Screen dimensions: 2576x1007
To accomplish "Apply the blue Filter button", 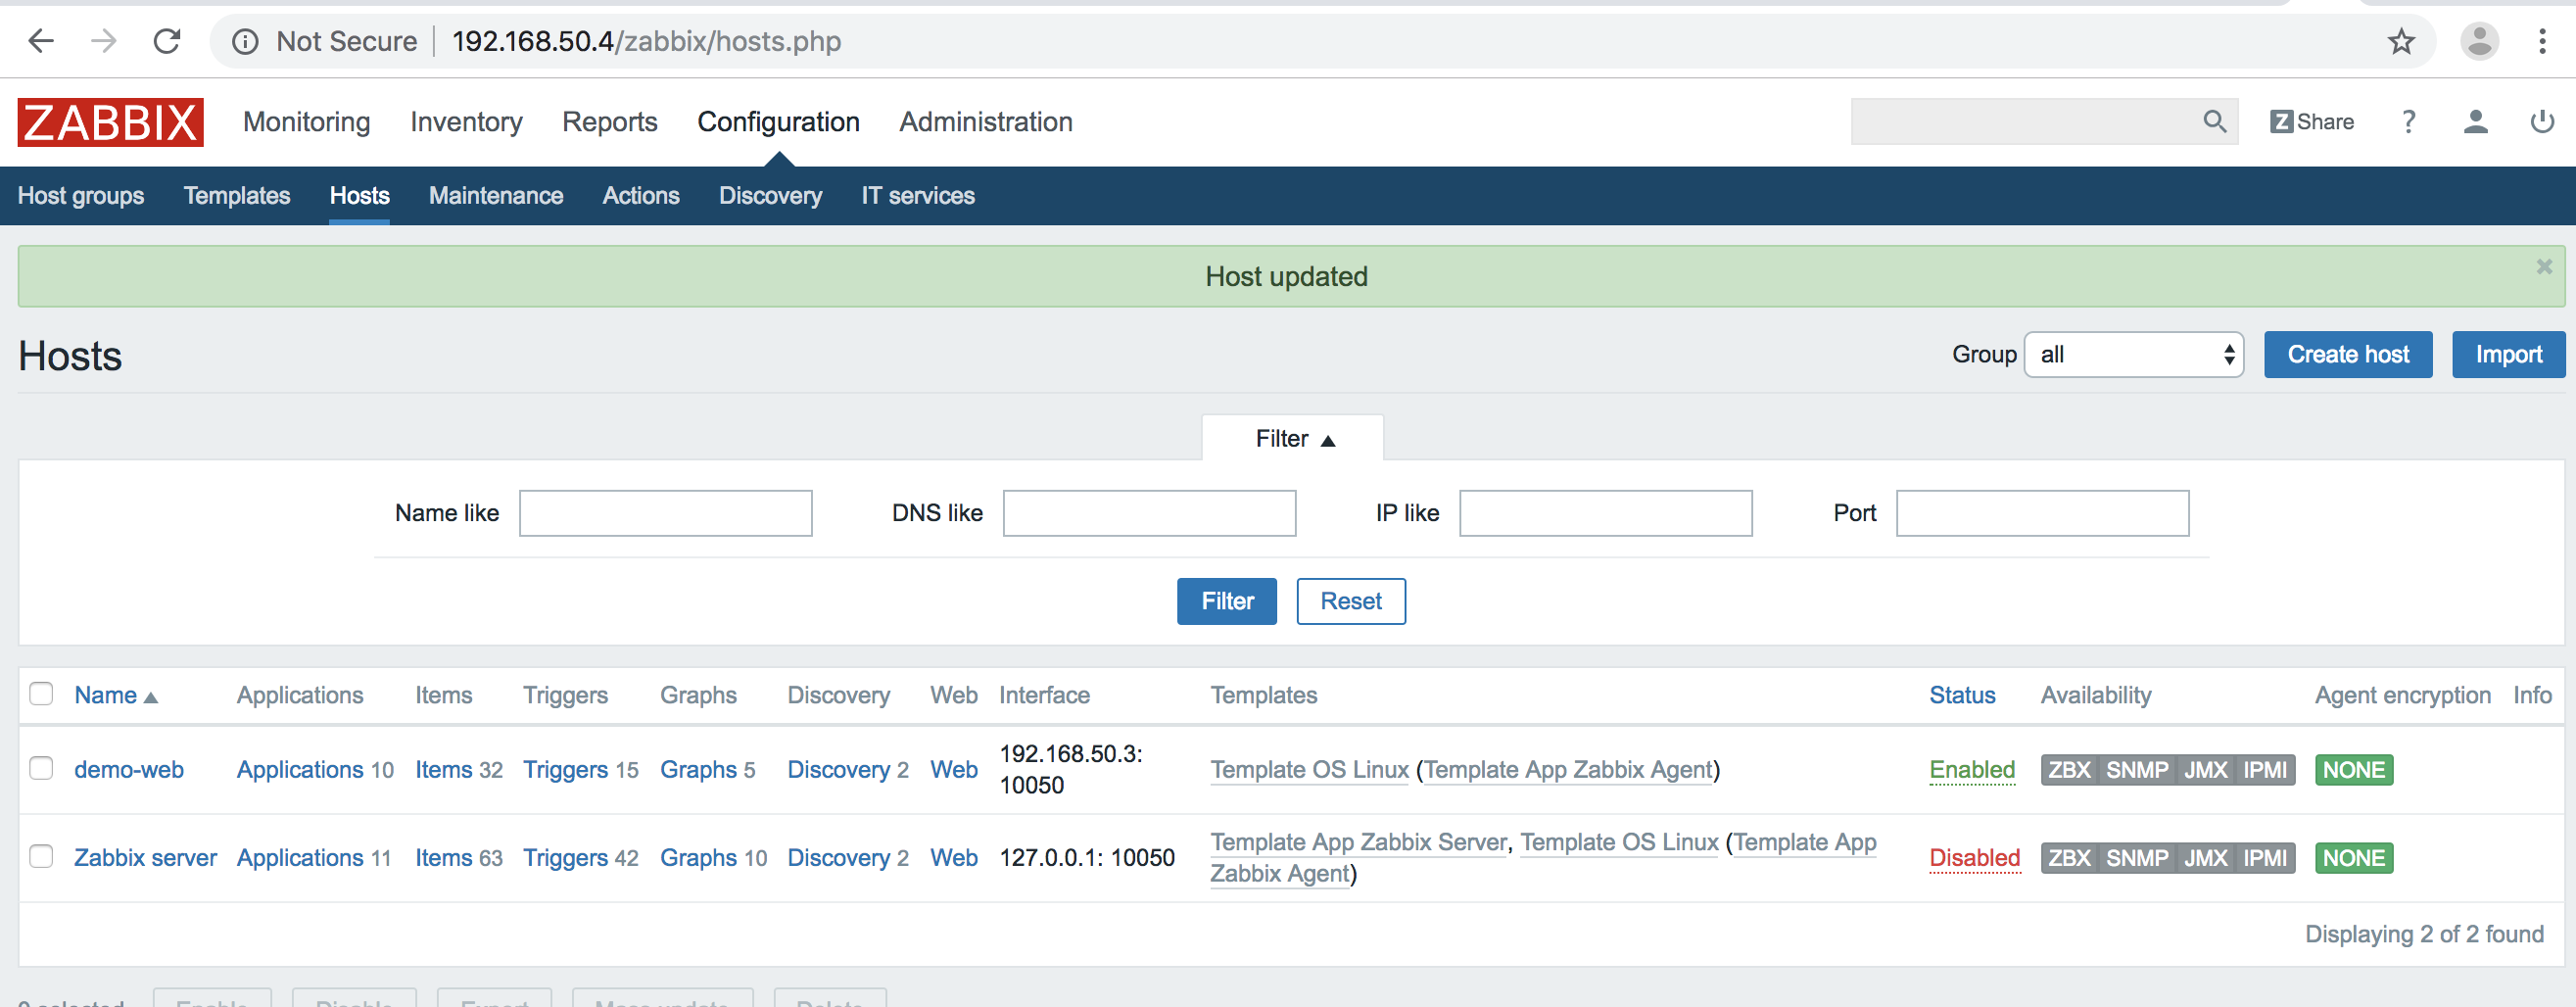I will tap(1226, 601).
